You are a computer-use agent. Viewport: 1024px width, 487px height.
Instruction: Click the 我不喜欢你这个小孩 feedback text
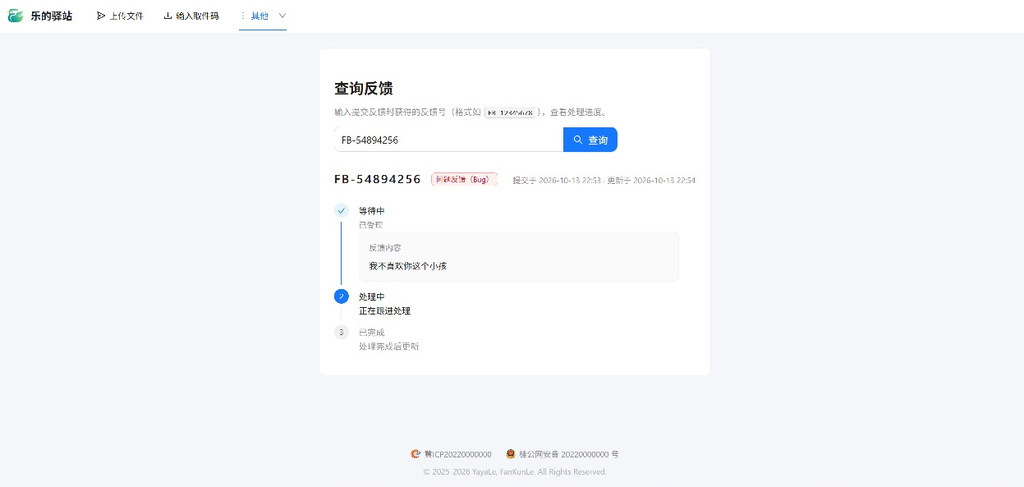pyautogui.click(x=408, y=266)
